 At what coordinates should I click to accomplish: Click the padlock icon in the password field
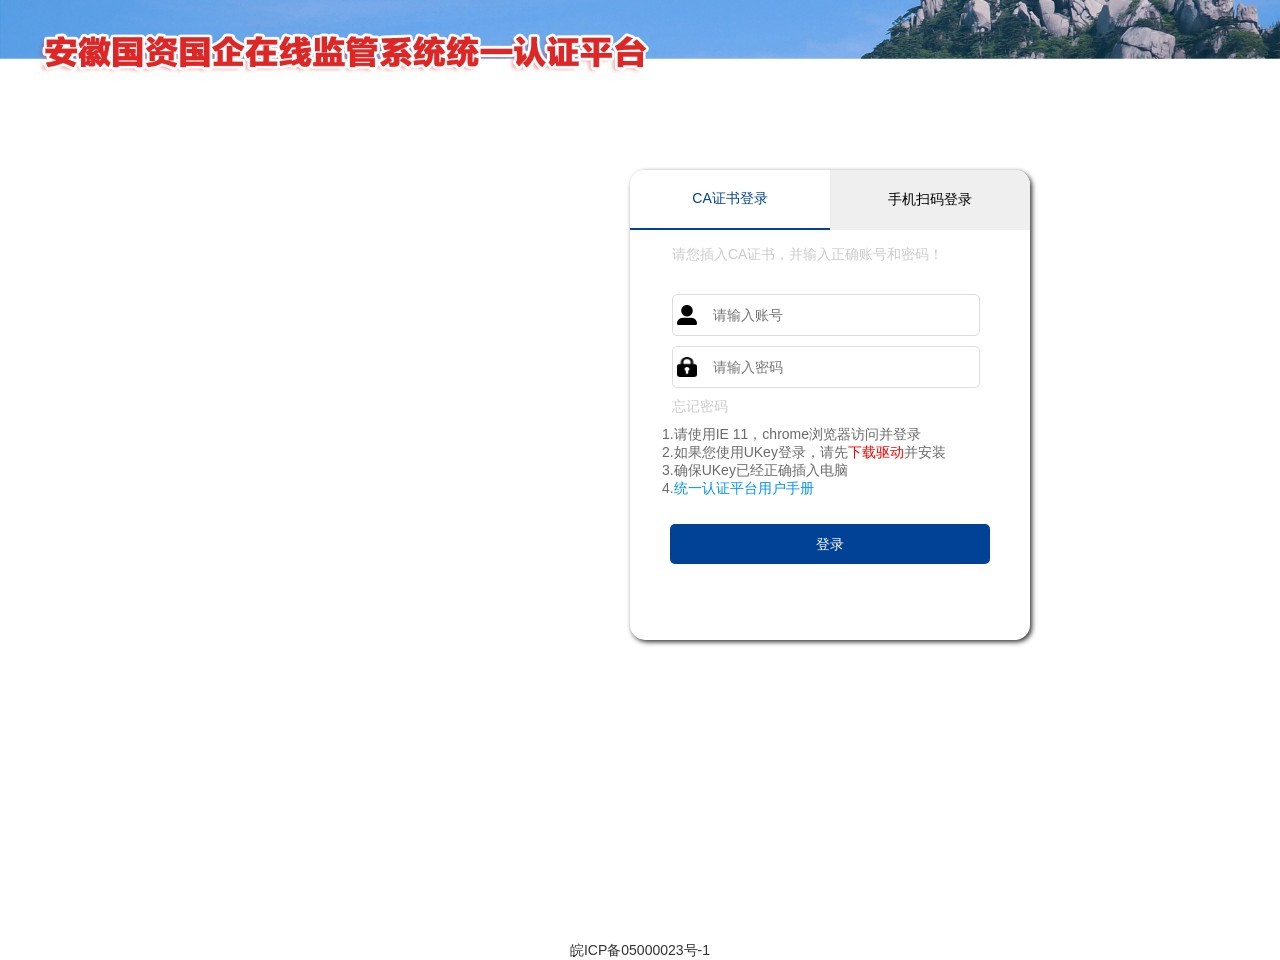[687, 367]
